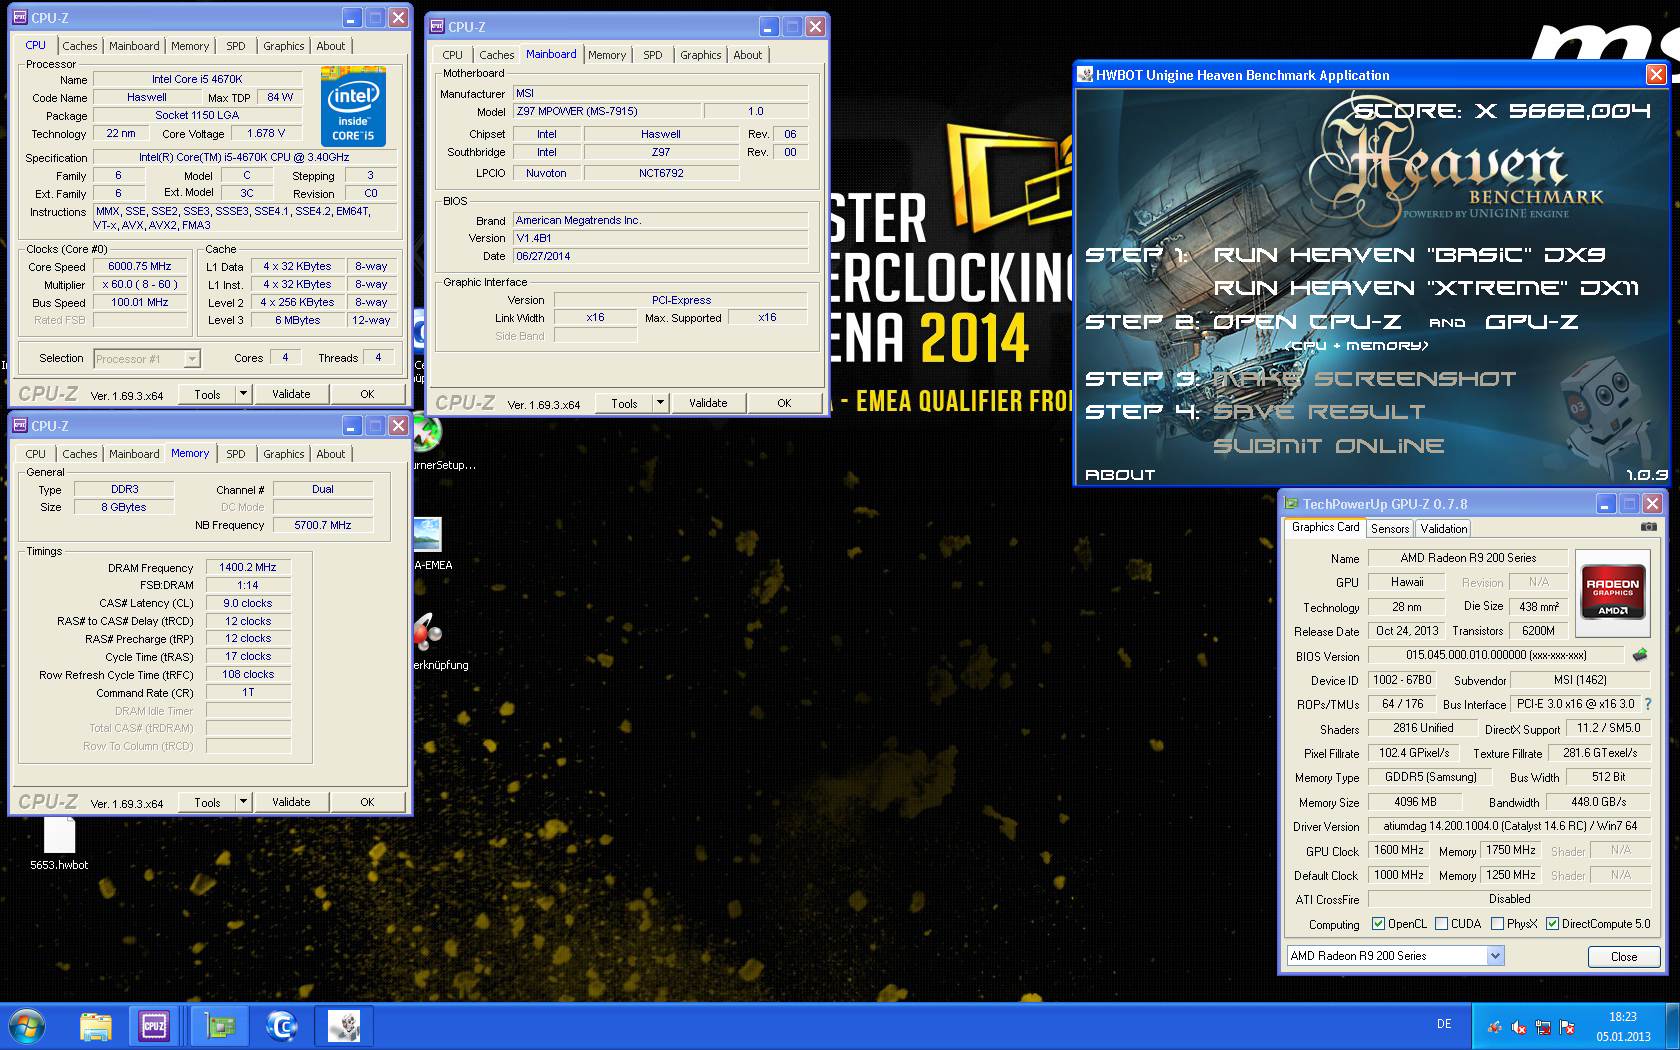This screenshot has height=1050, width=1680.
Task: Click the GPU-Z title bar icon
Action: pyautogui.click(x=1292, y=504)
